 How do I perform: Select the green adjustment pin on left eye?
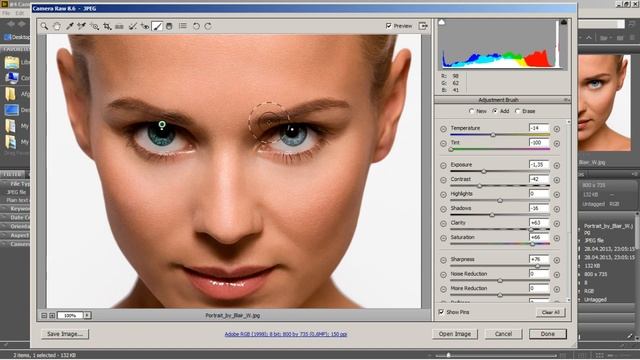point(162,124)
